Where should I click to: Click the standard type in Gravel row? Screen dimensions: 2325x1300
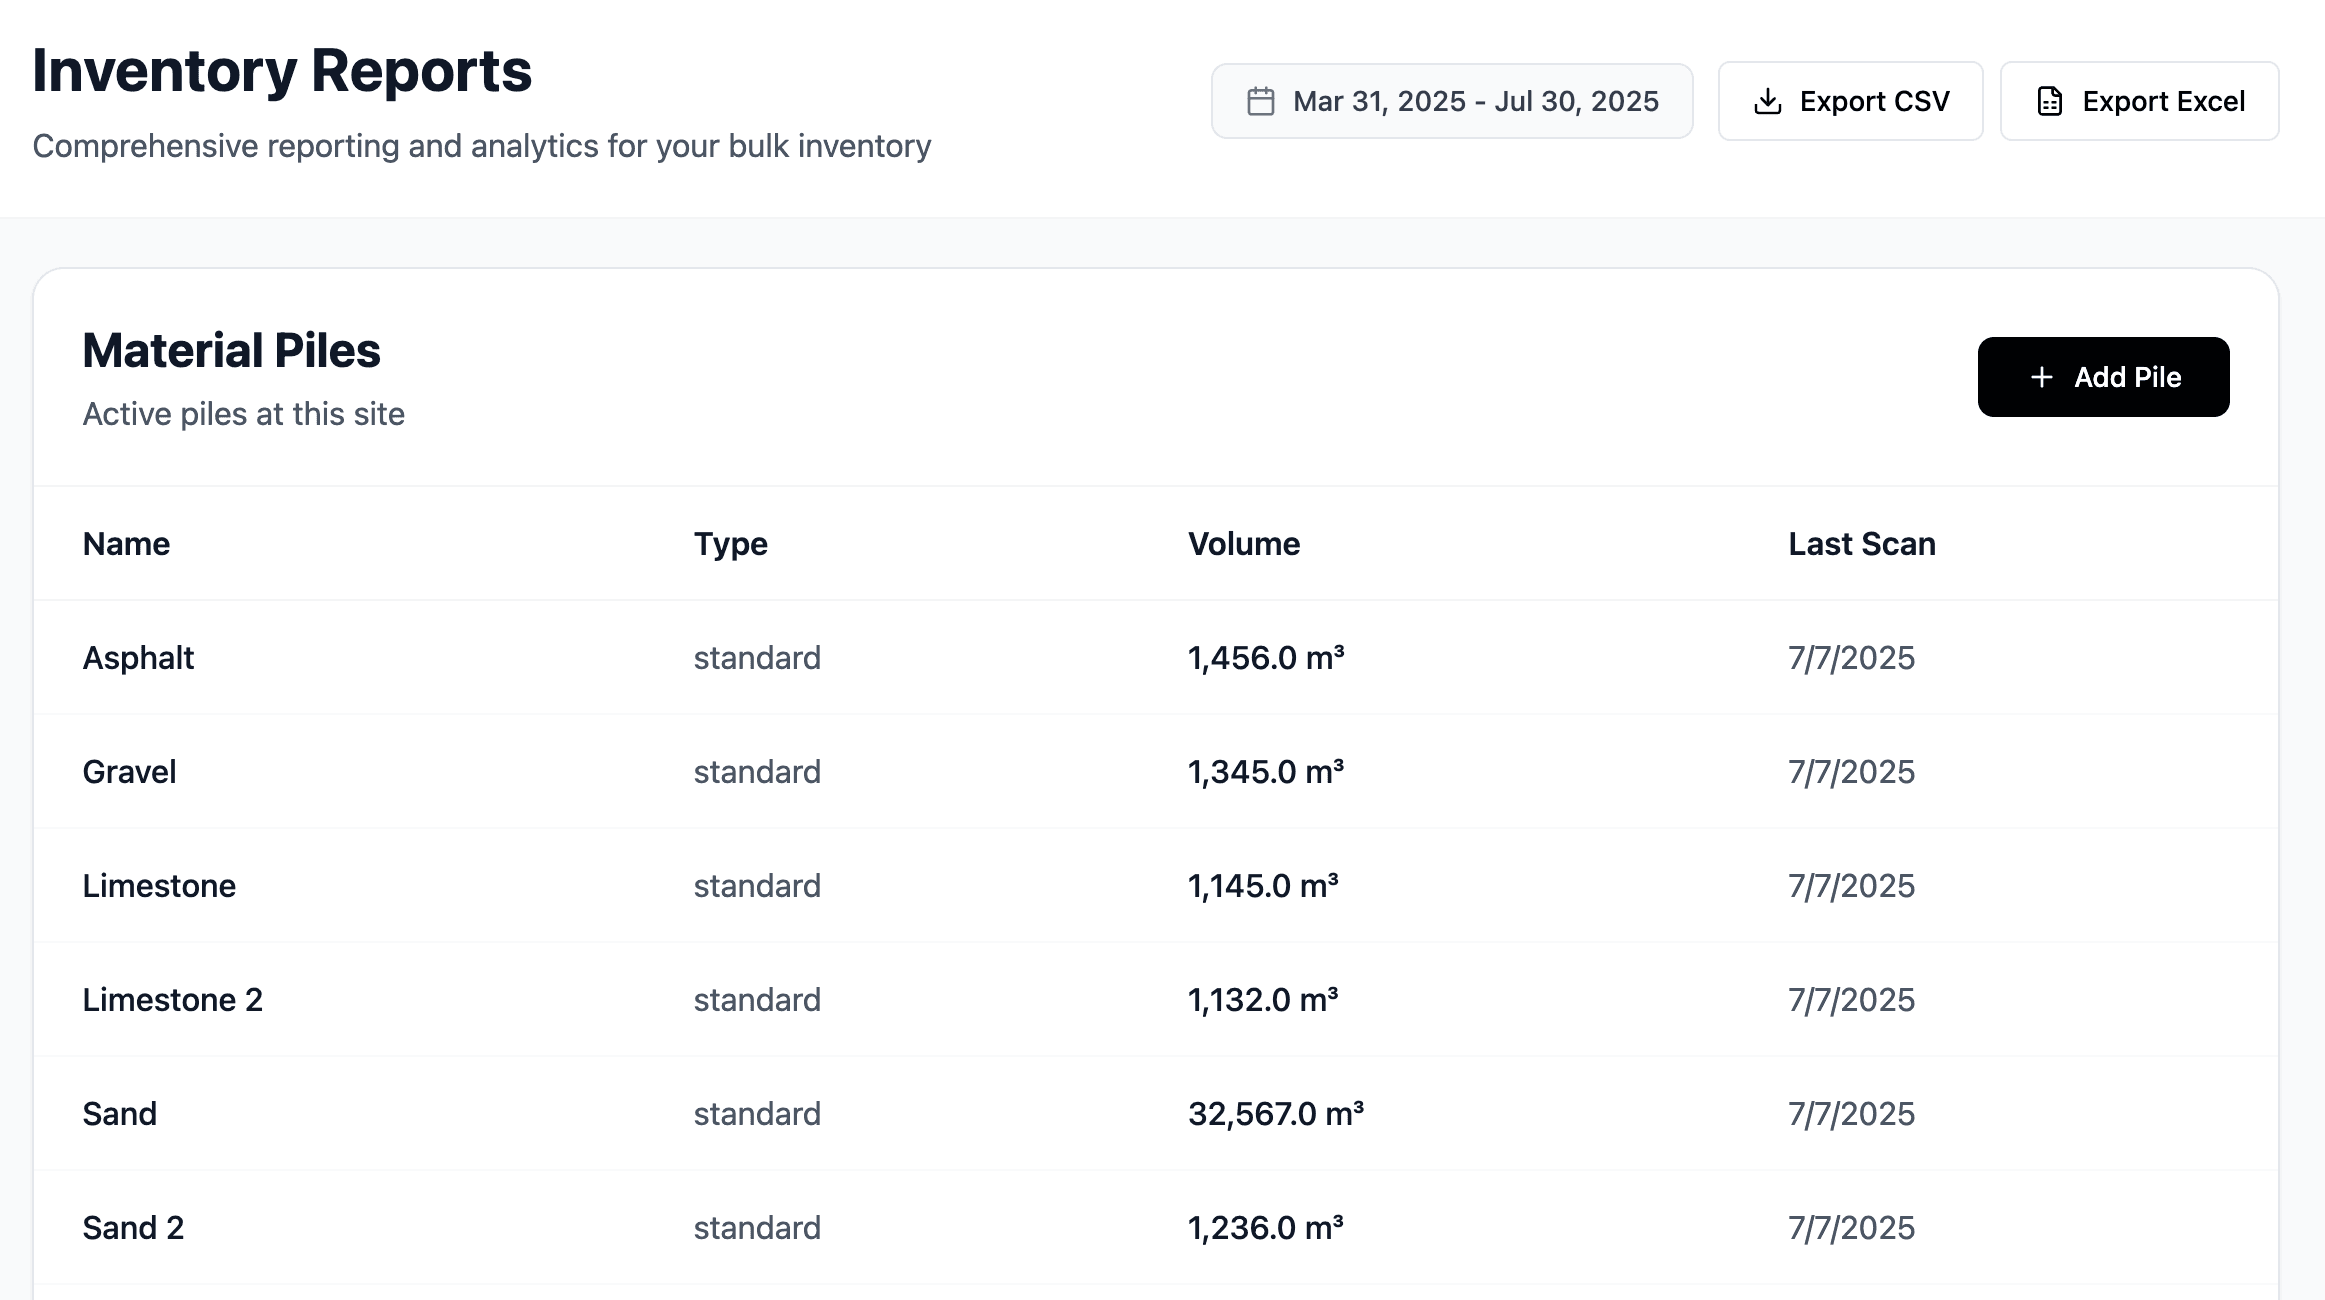757,771
